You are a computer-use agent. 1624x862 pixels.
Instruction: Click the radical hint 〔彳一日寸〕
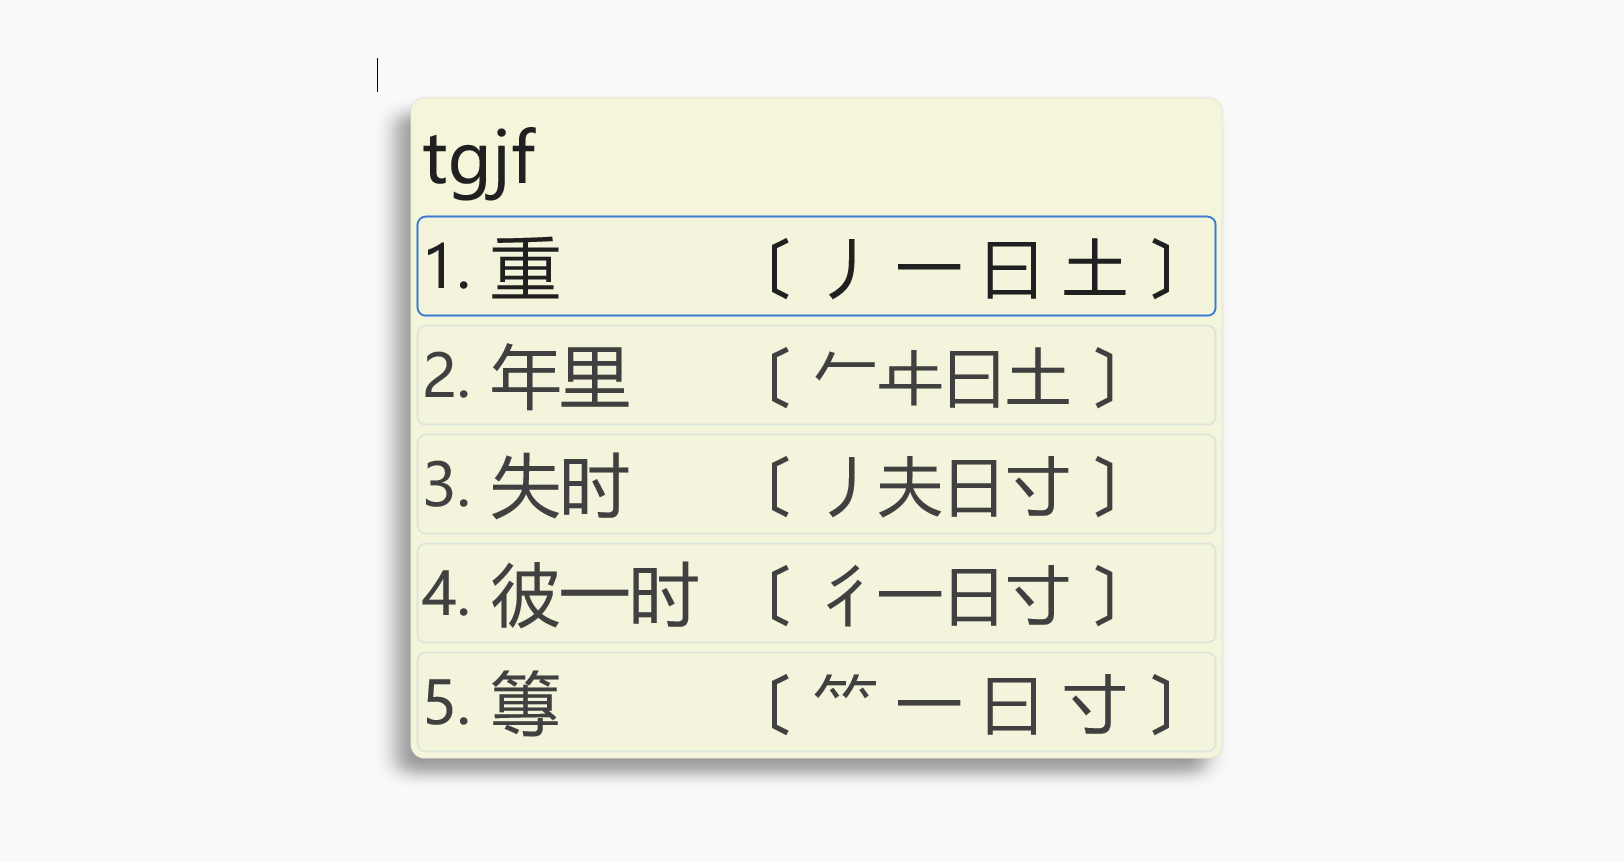[942, 595]
